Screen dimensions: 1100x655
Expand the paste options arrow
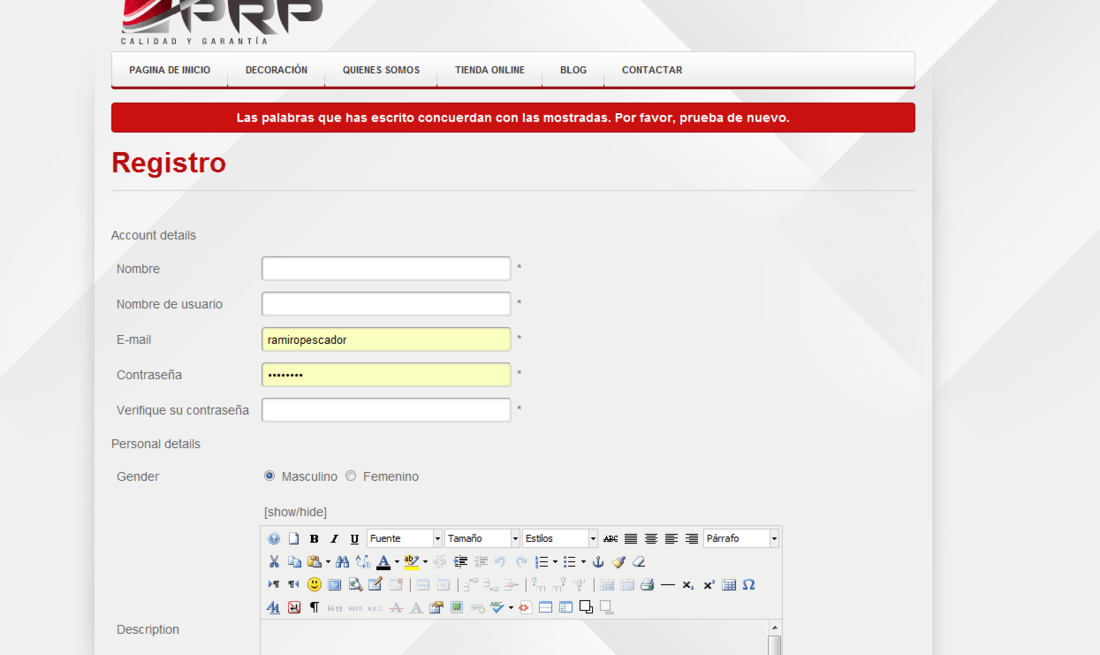click(328, 562)
